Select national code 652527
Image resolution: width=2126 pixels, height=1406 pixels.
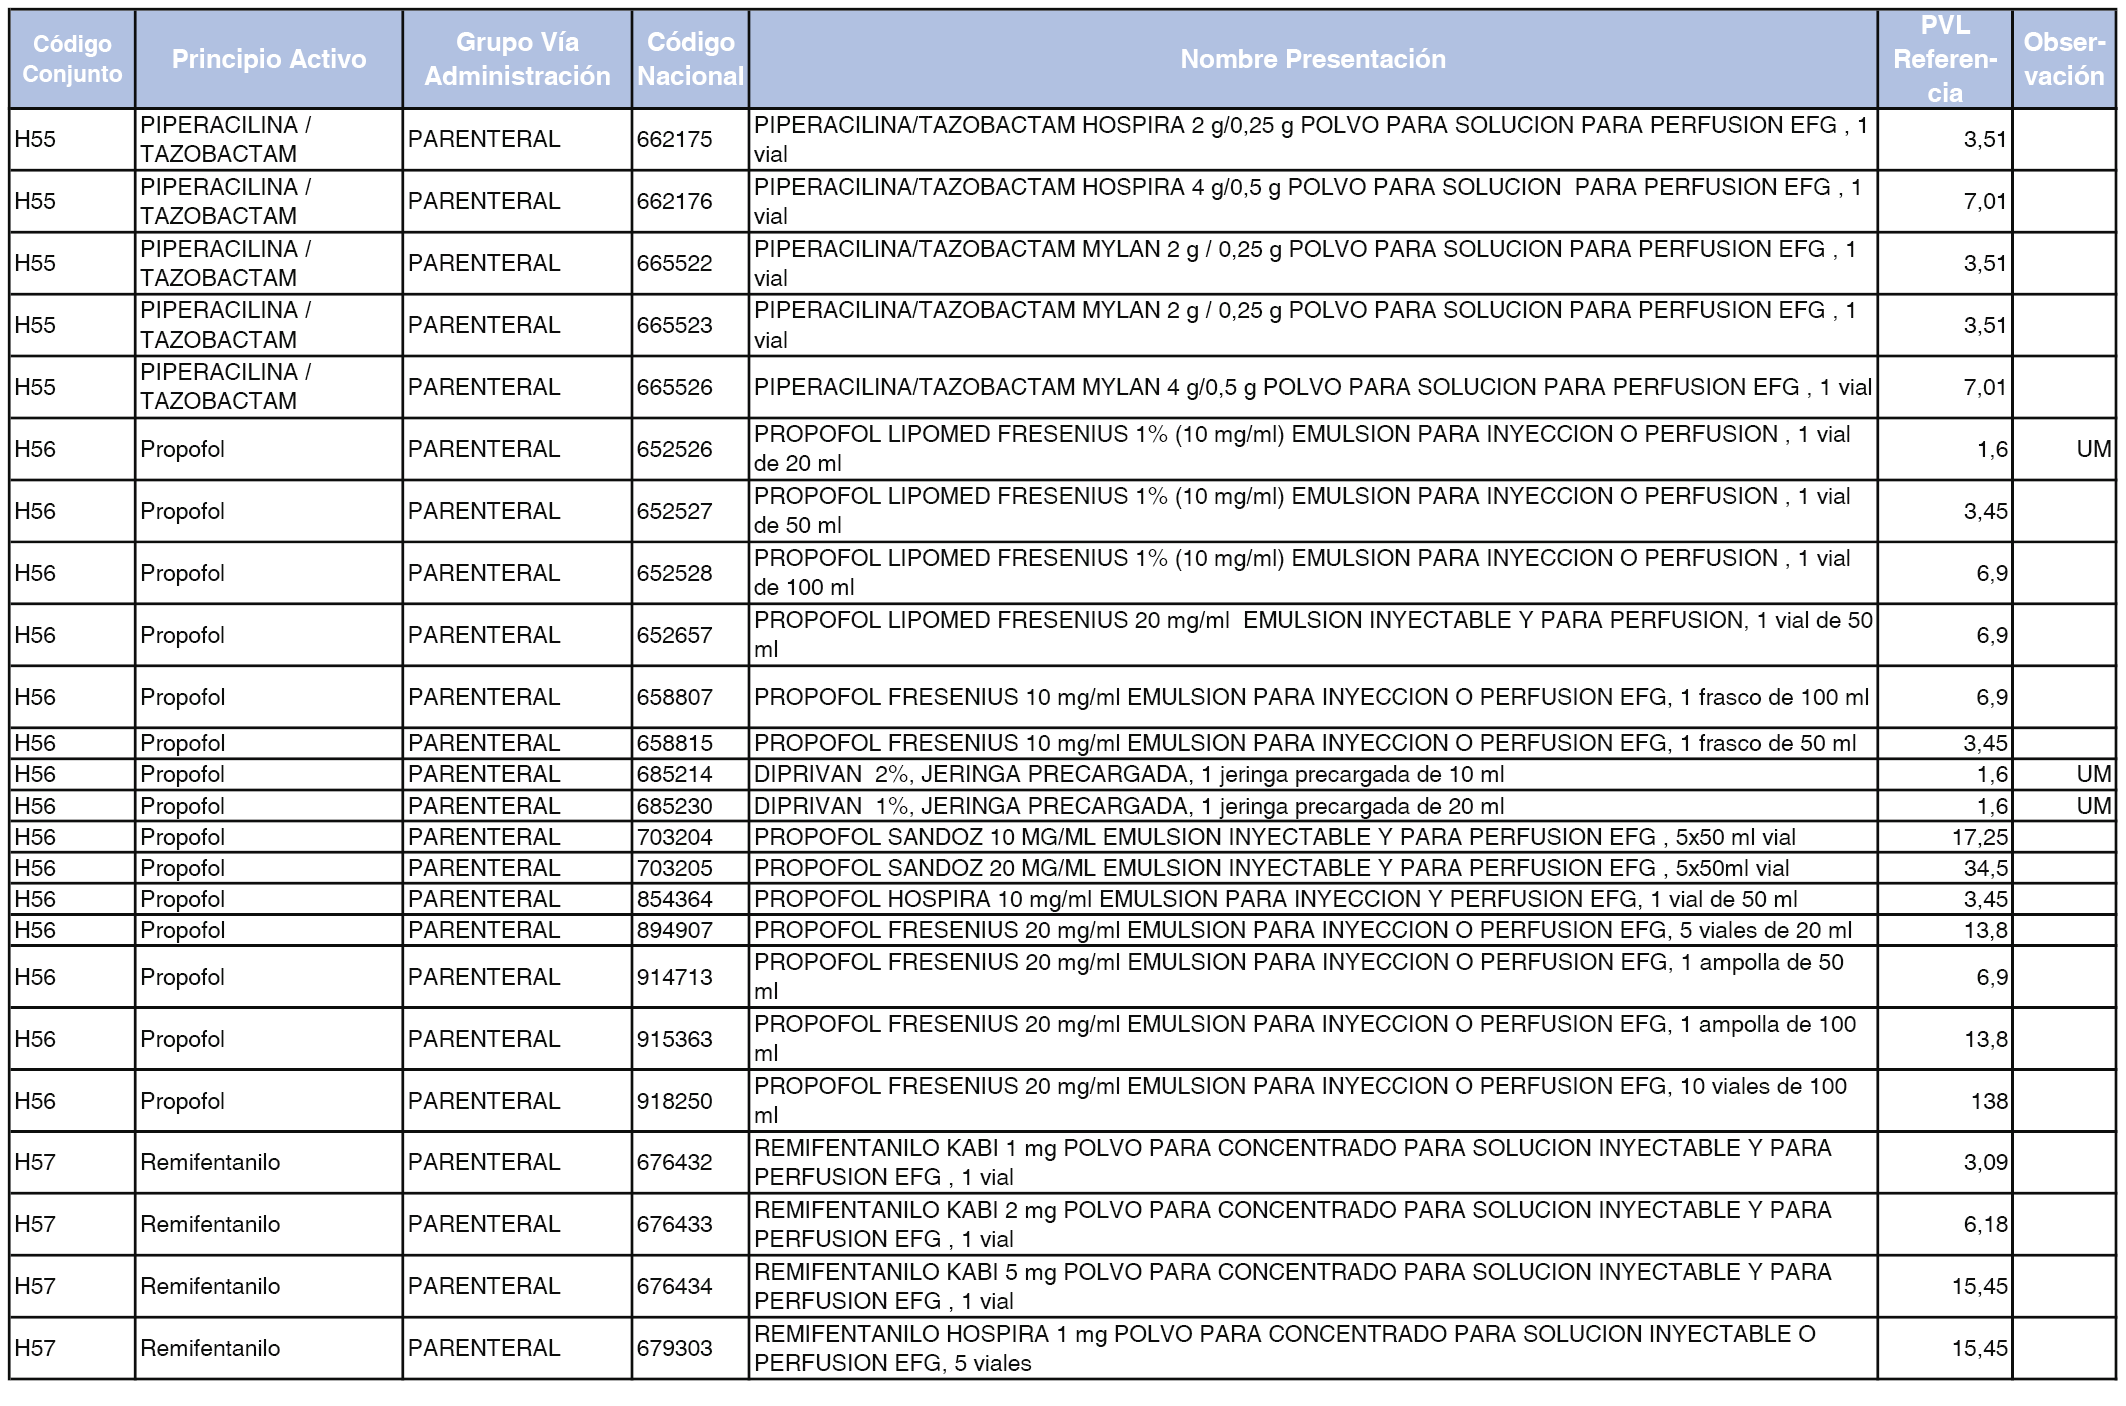[675, 511]
